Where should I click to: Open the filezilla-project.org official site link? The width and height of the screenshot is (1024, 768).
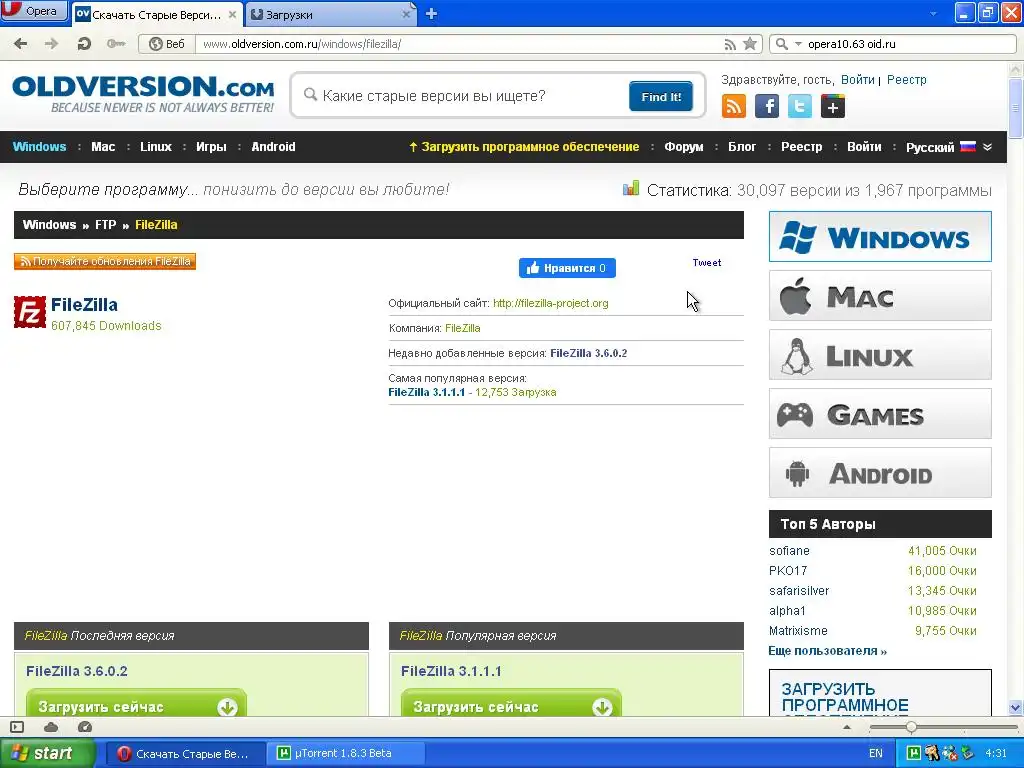click(551, 303)
